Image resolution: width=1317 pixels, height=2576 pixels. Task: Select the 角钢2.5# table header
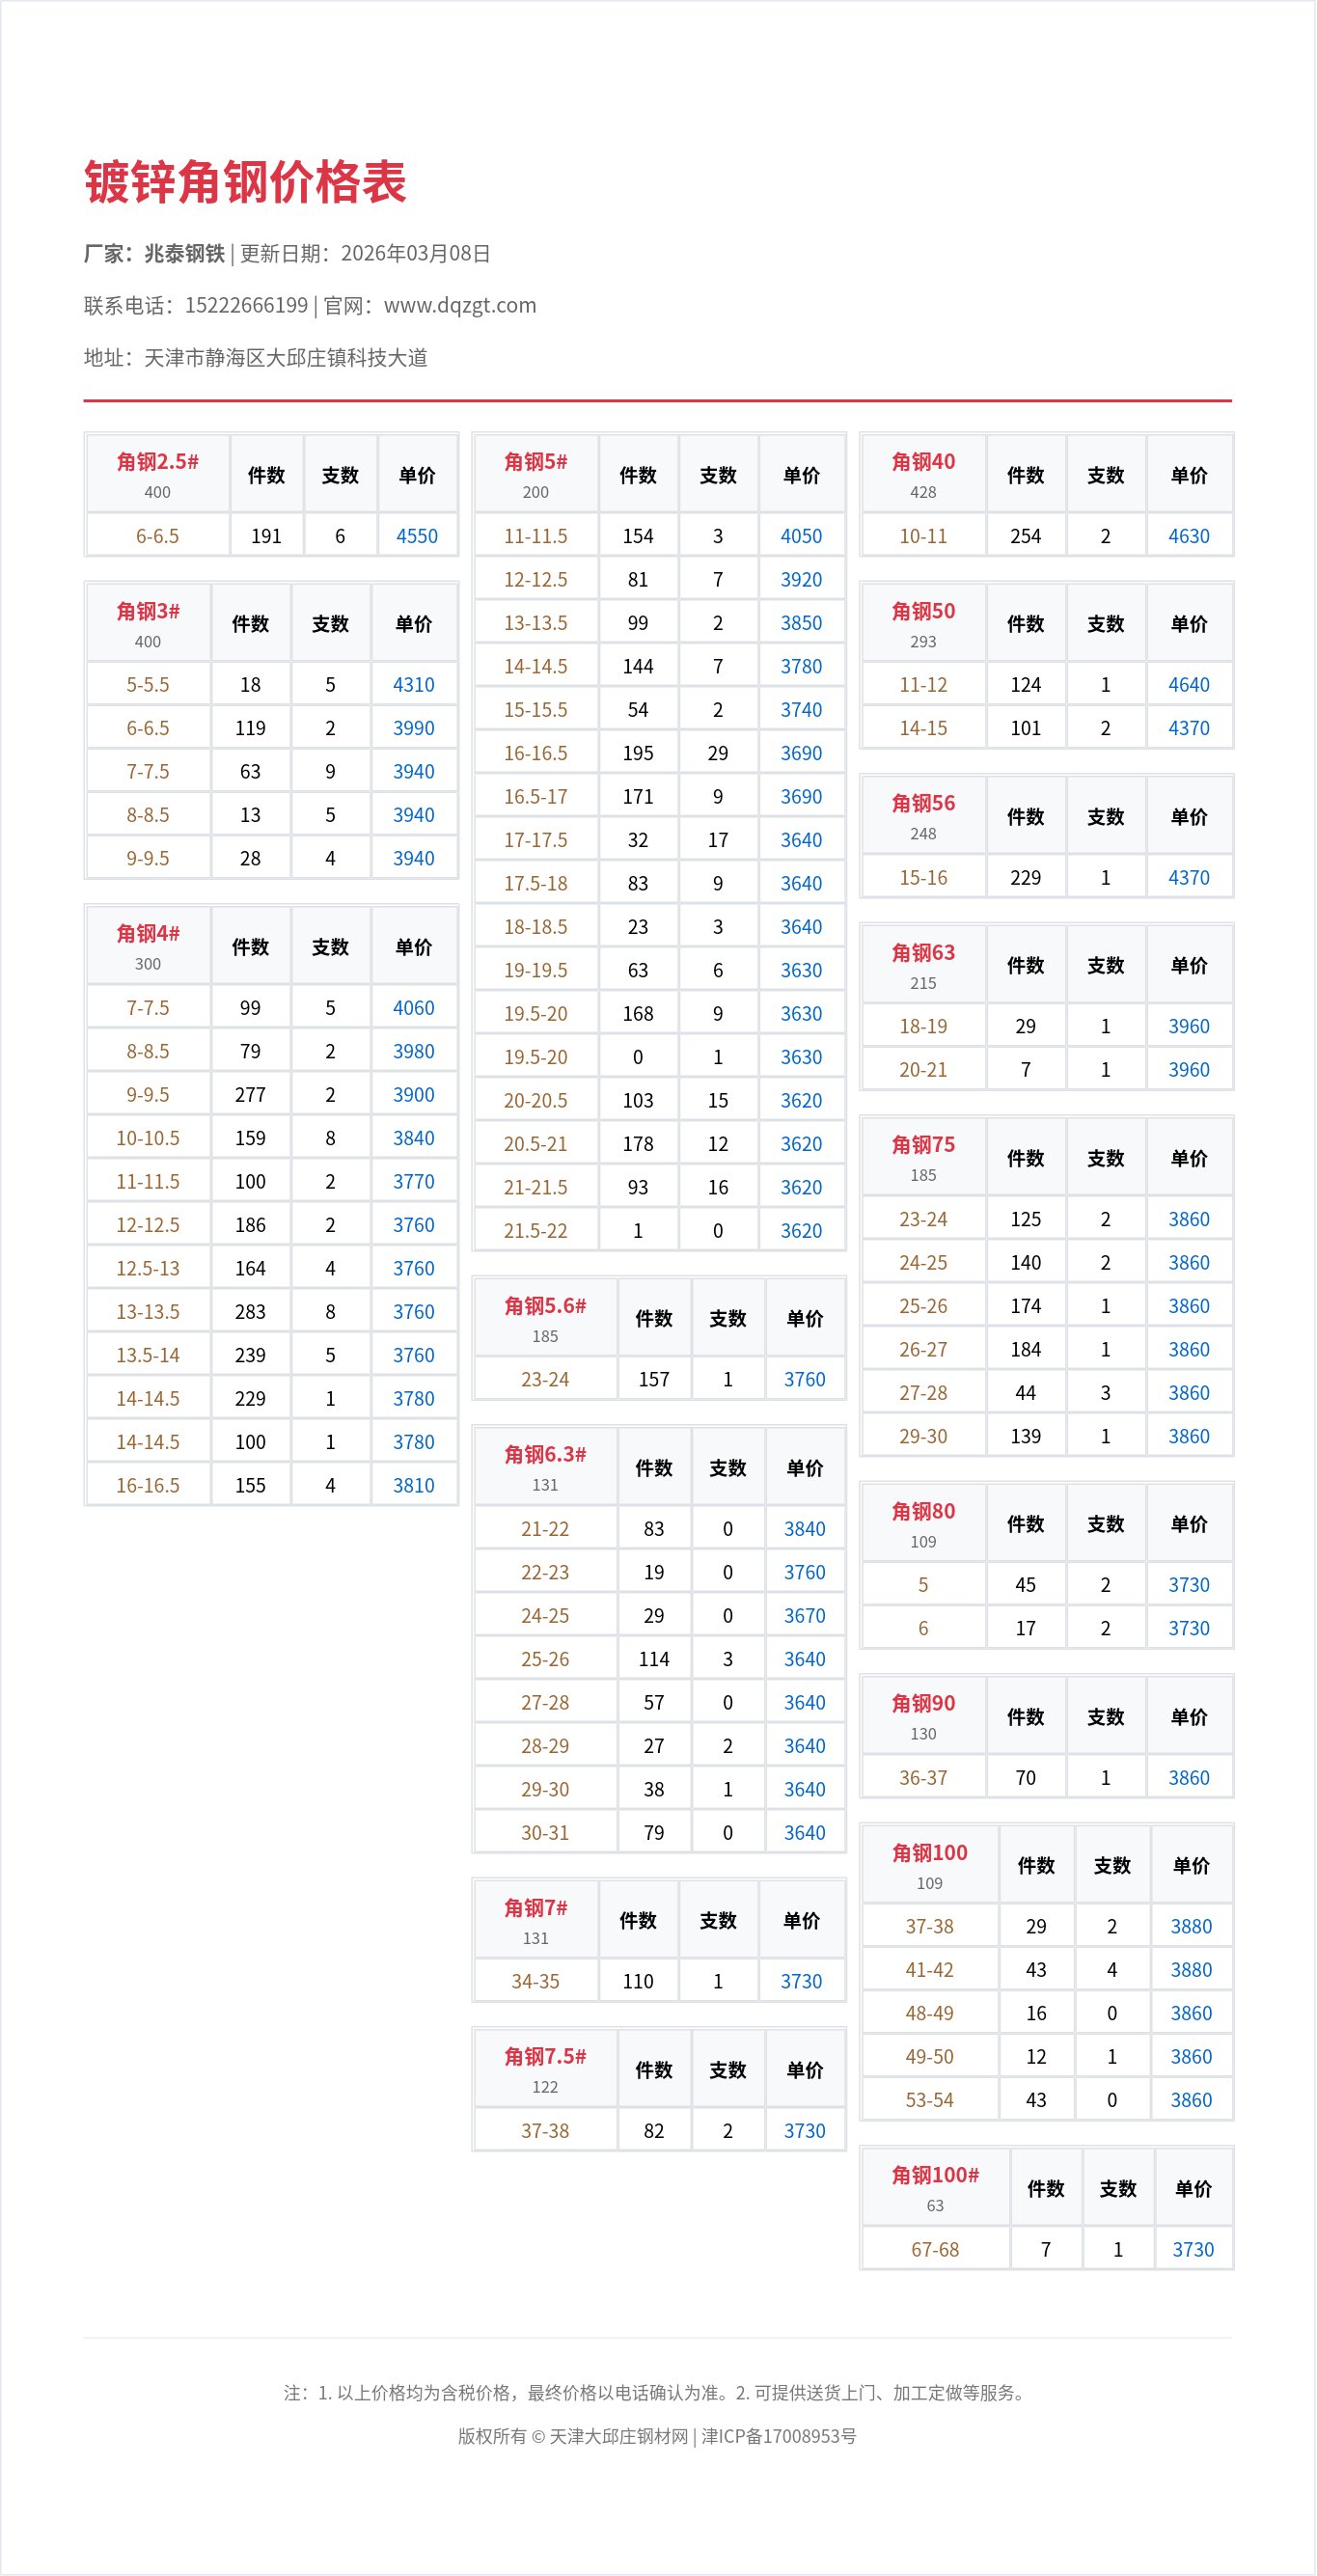point(158,474)
